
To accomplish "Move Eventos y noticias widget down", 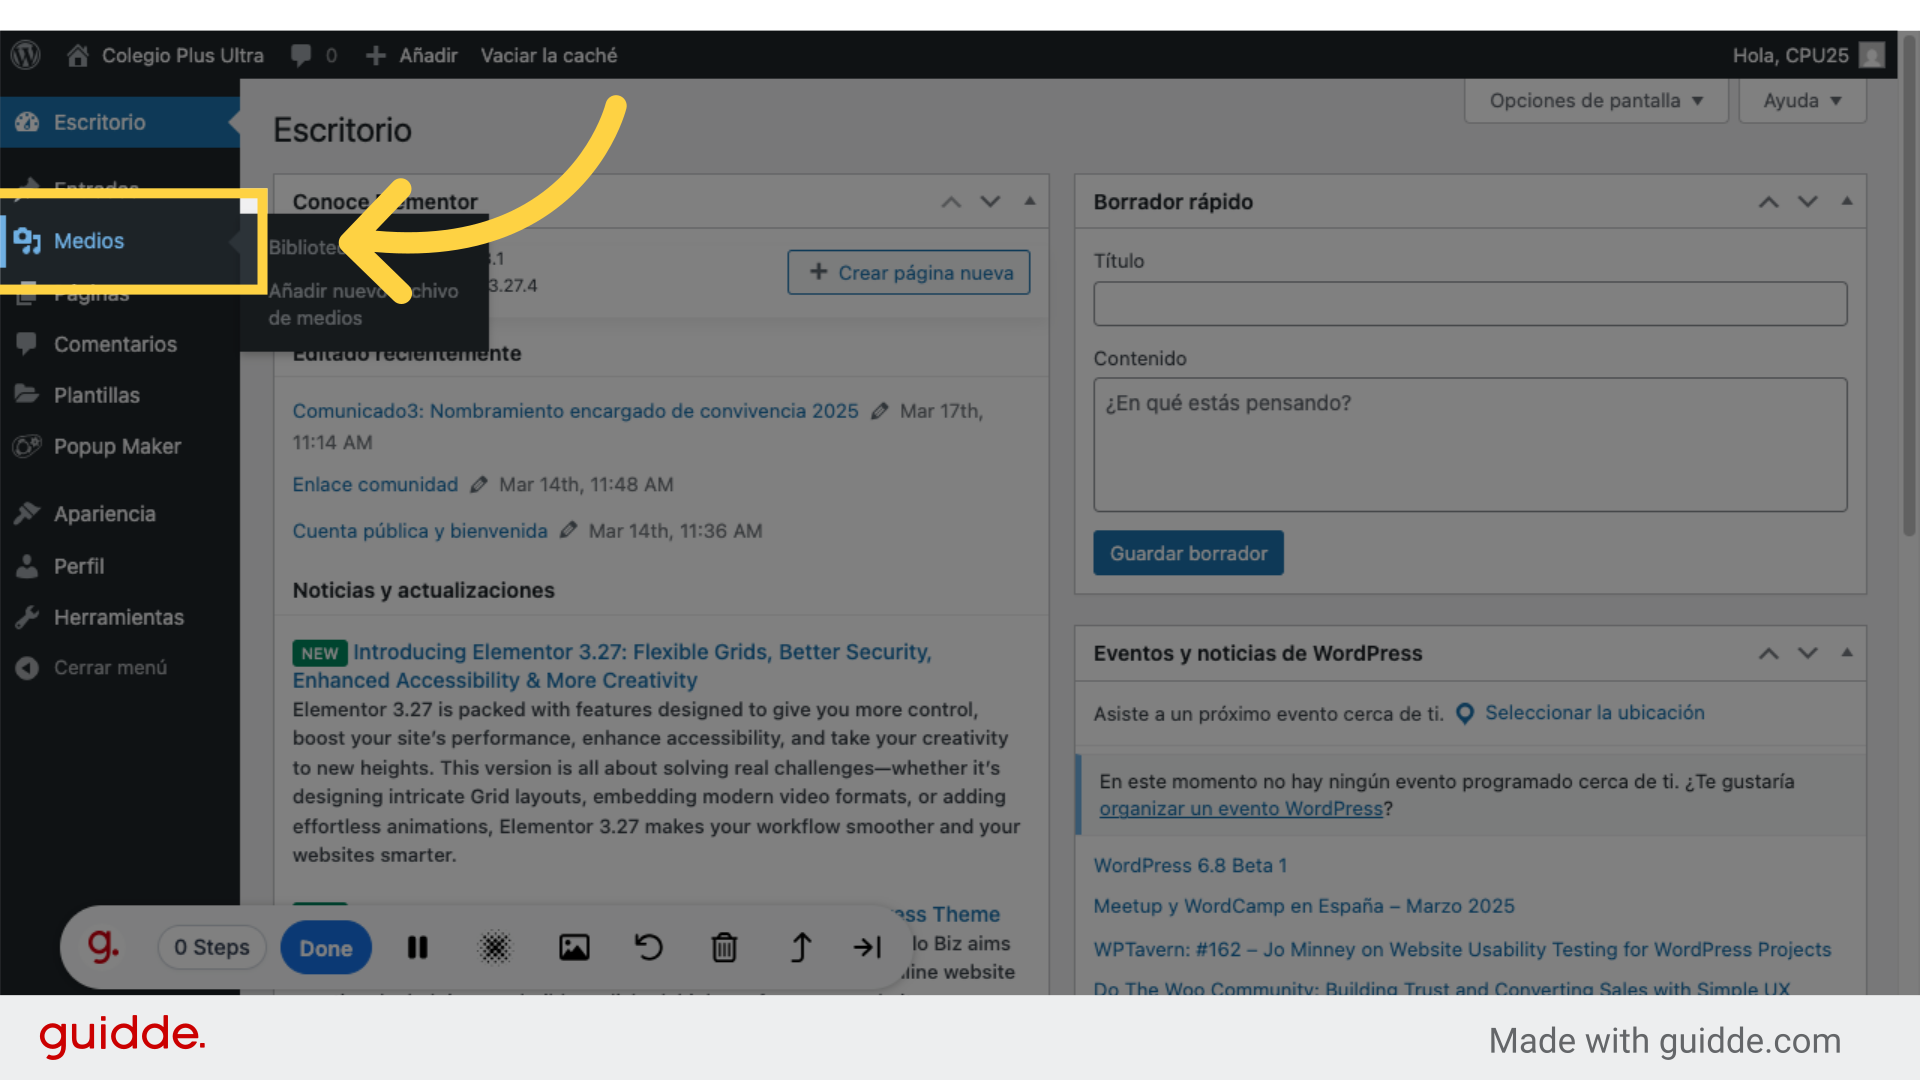I will pyautogui.click(x=1808, y=653).
